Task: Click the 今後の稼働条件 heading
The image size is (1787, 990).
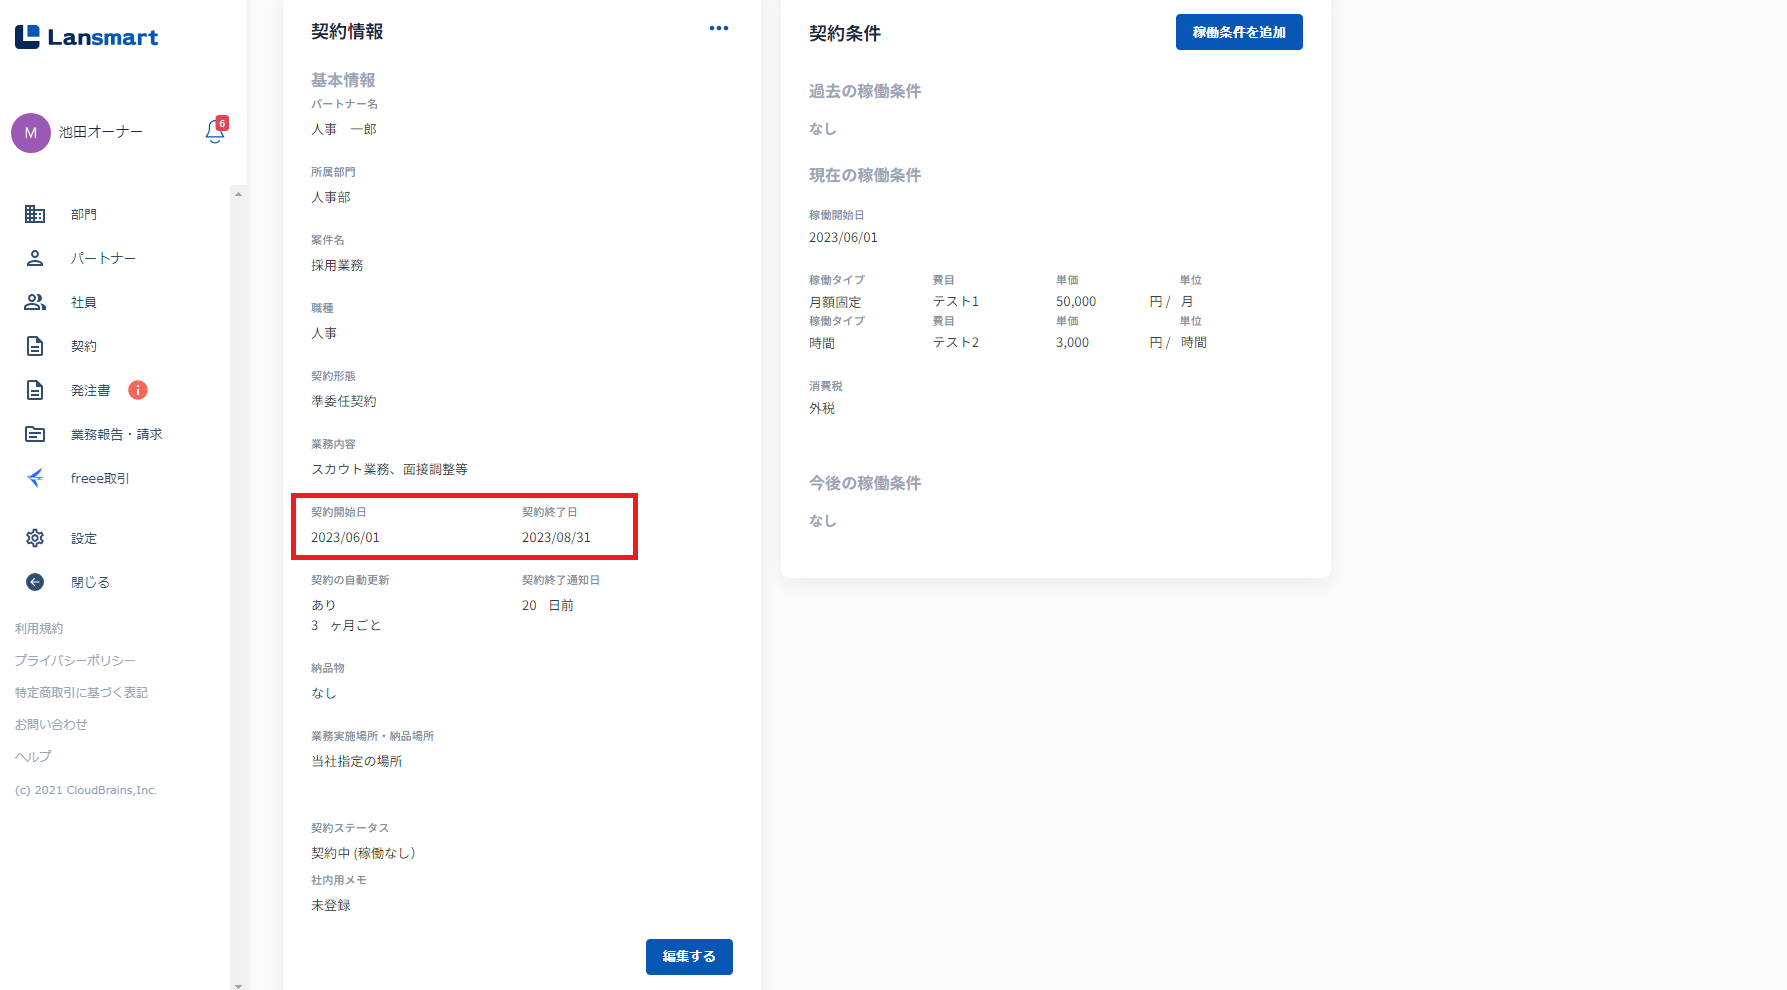Action: 865,483
